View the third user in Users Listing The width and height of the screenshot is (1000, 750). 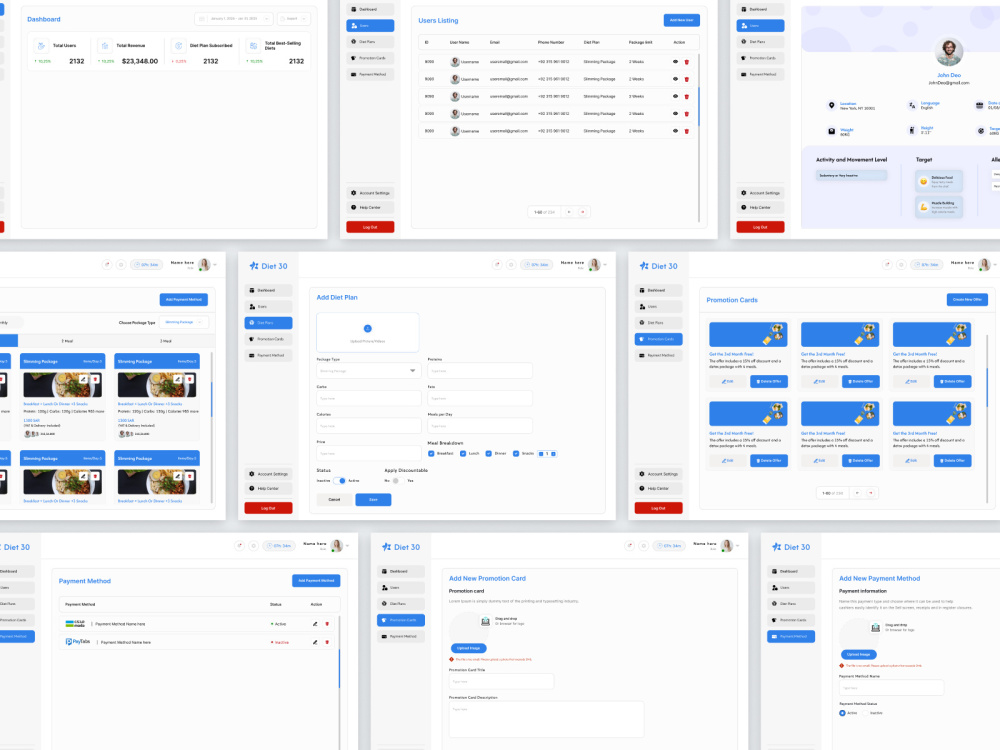click(675, 96)
